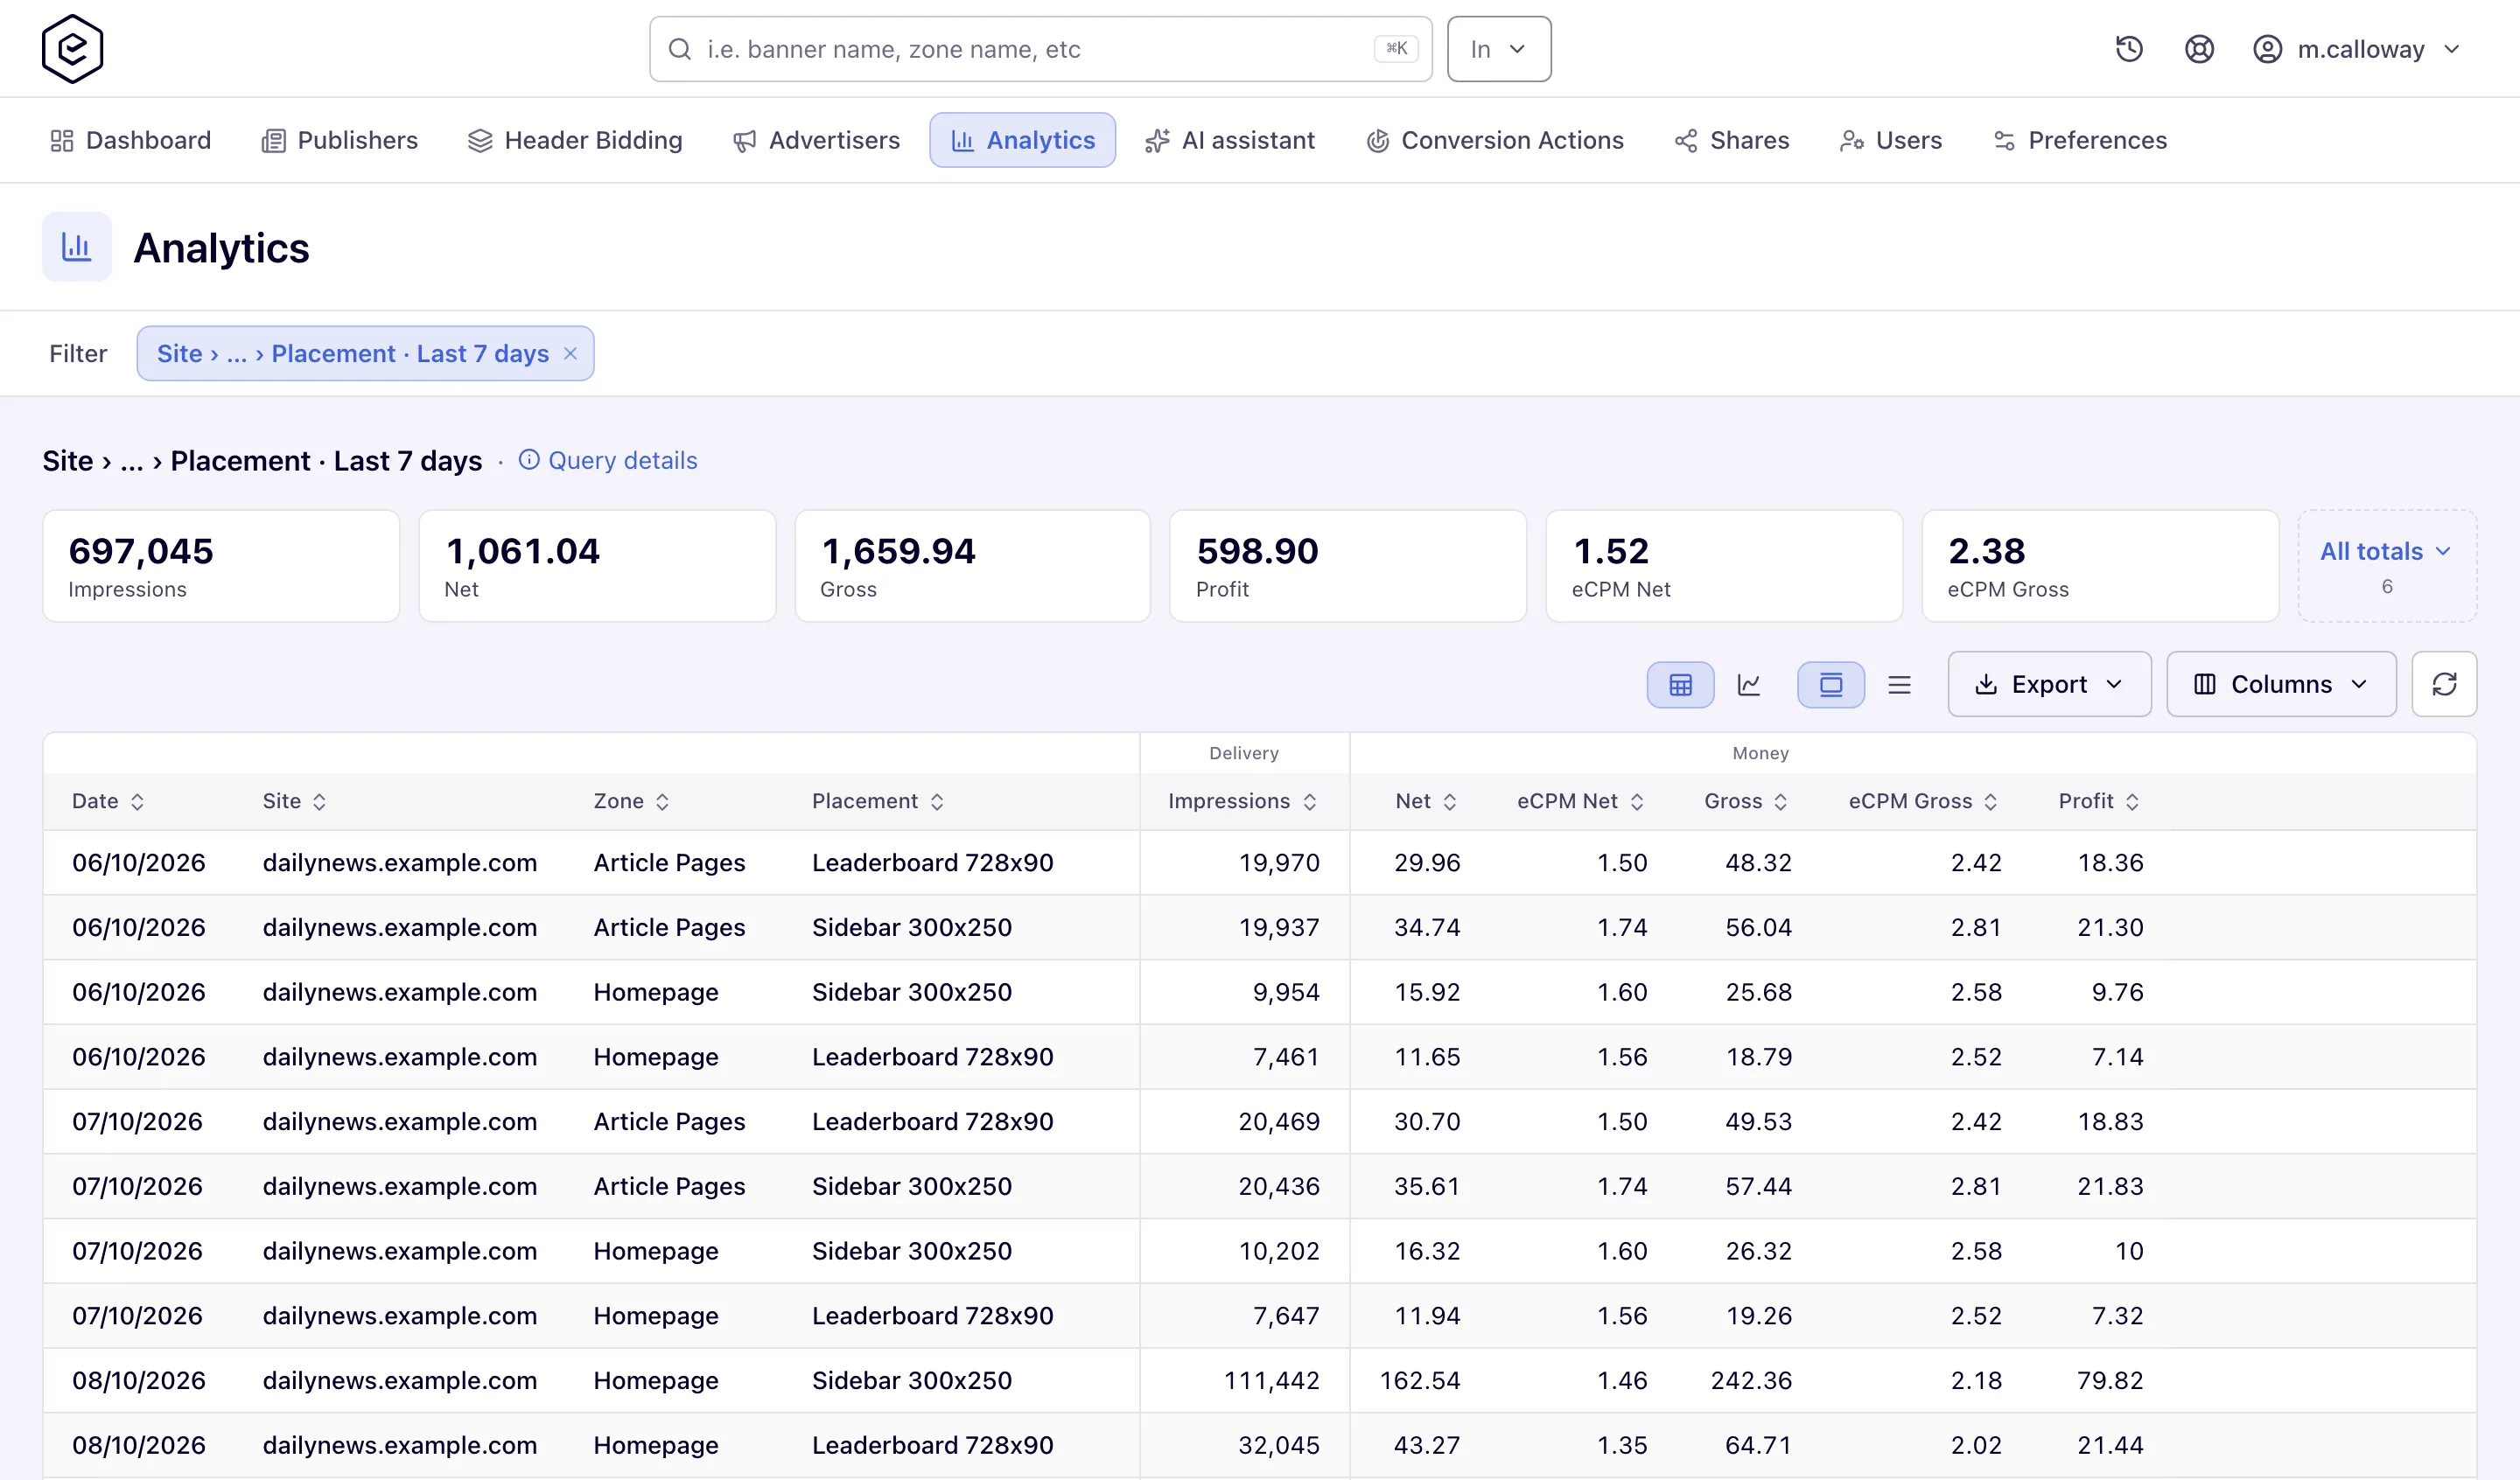
Task: Click the eCPM Net total card 1.52
Action: (x=1724, y=566)
